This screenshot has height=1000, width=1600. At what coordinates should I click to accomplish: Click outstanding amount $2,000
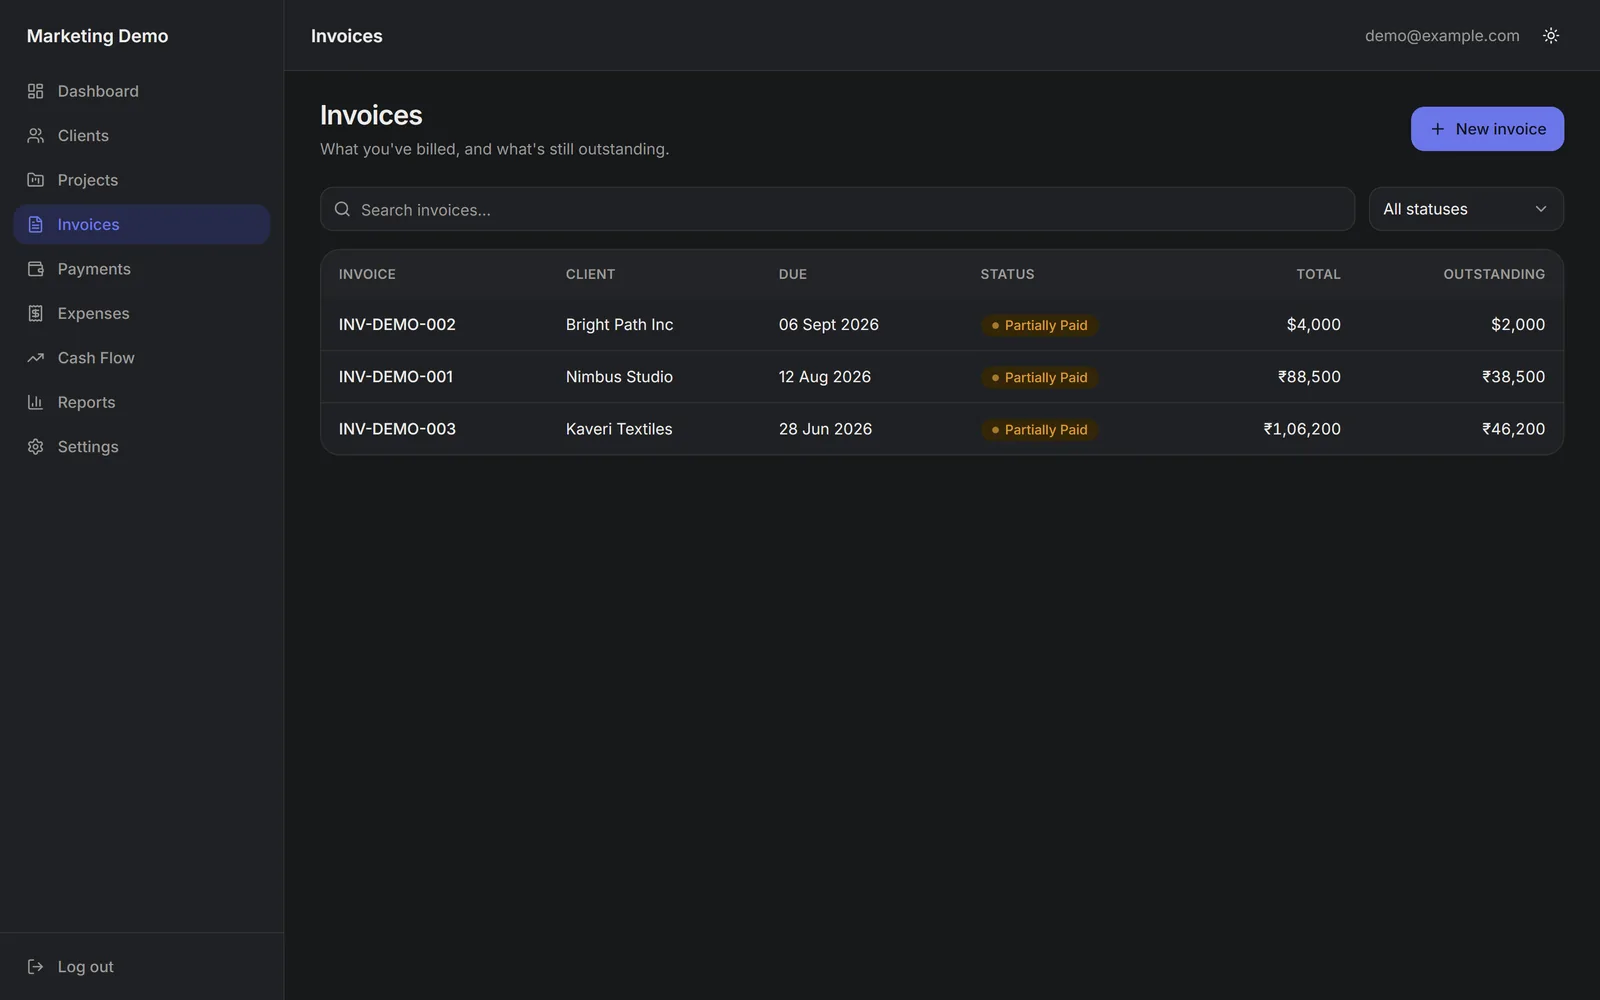1518,324
